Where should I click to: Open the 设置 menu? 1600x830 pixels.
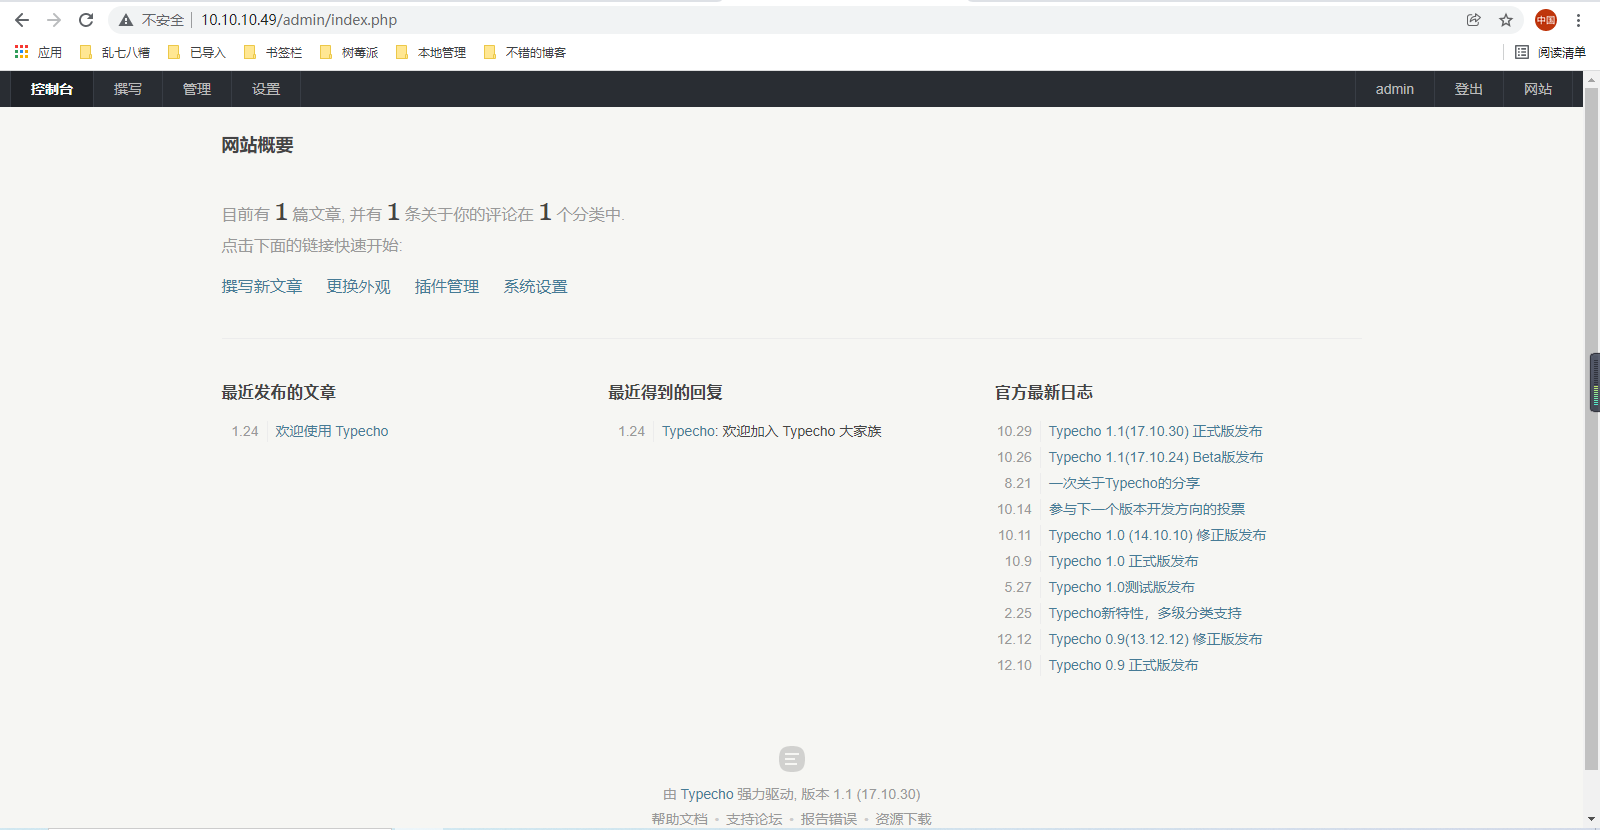(266, 89)
